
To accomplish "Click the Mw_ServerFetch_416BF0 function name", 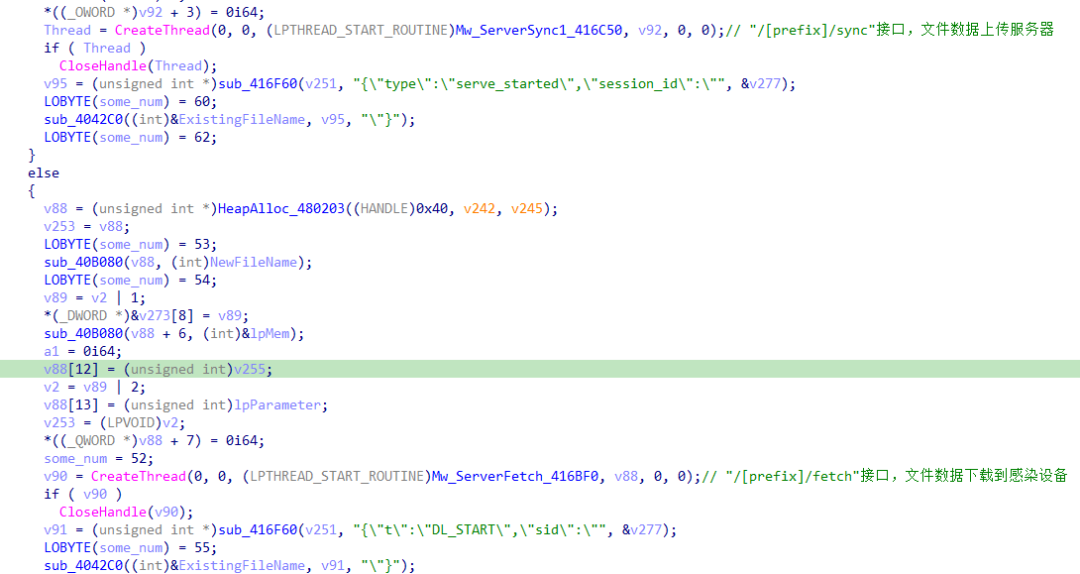I will click(x=515, y=476).
